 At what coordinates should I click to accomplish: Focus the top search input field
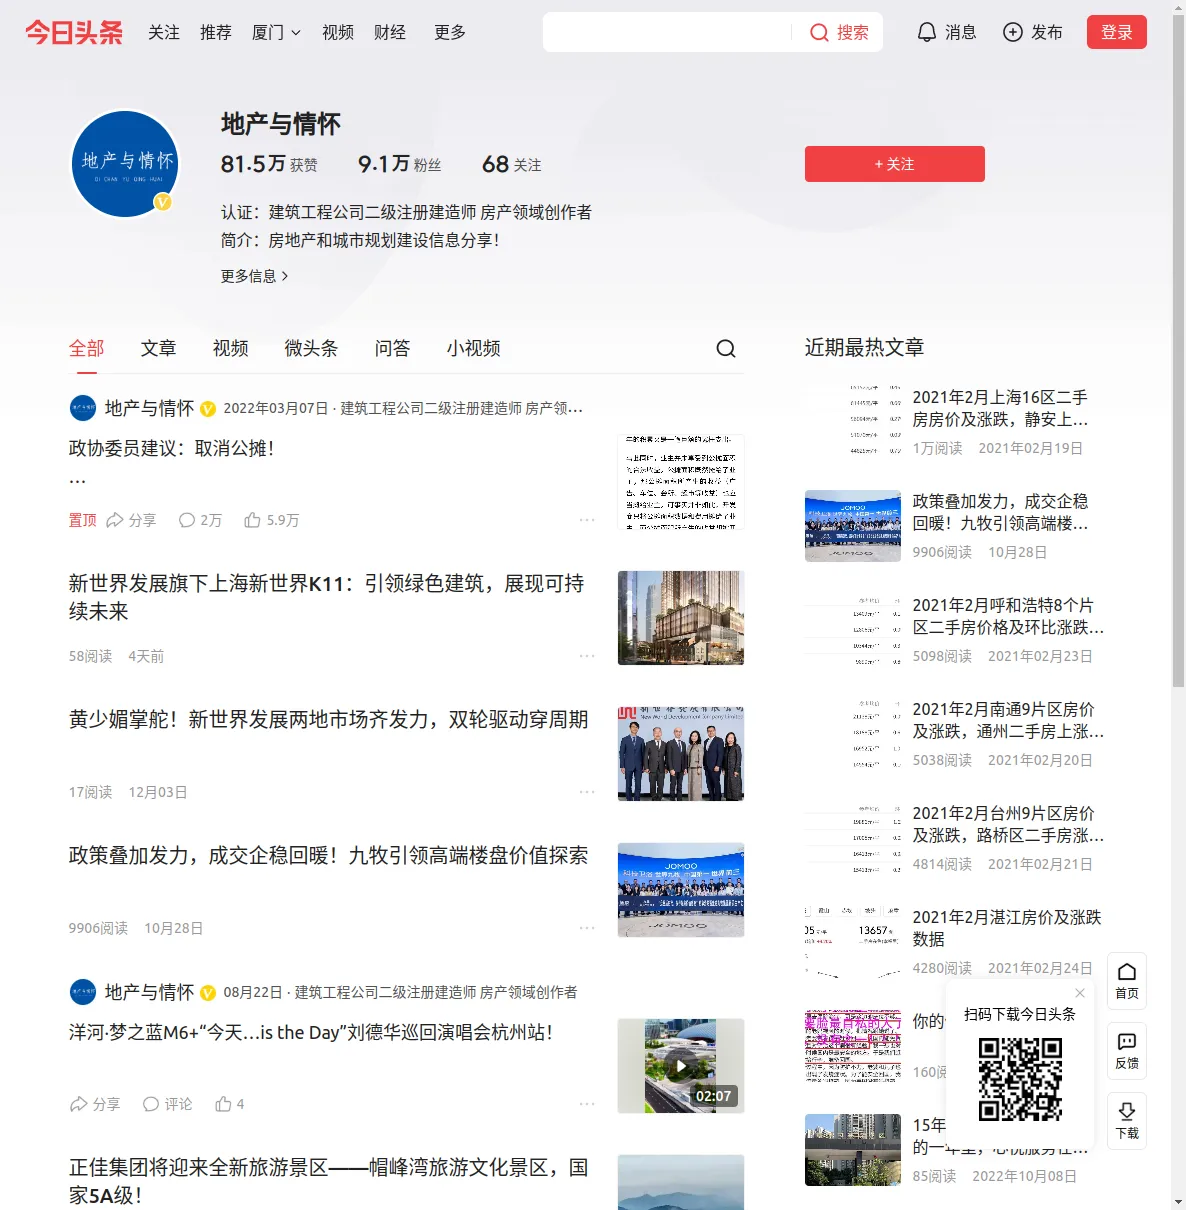(668, 32)
